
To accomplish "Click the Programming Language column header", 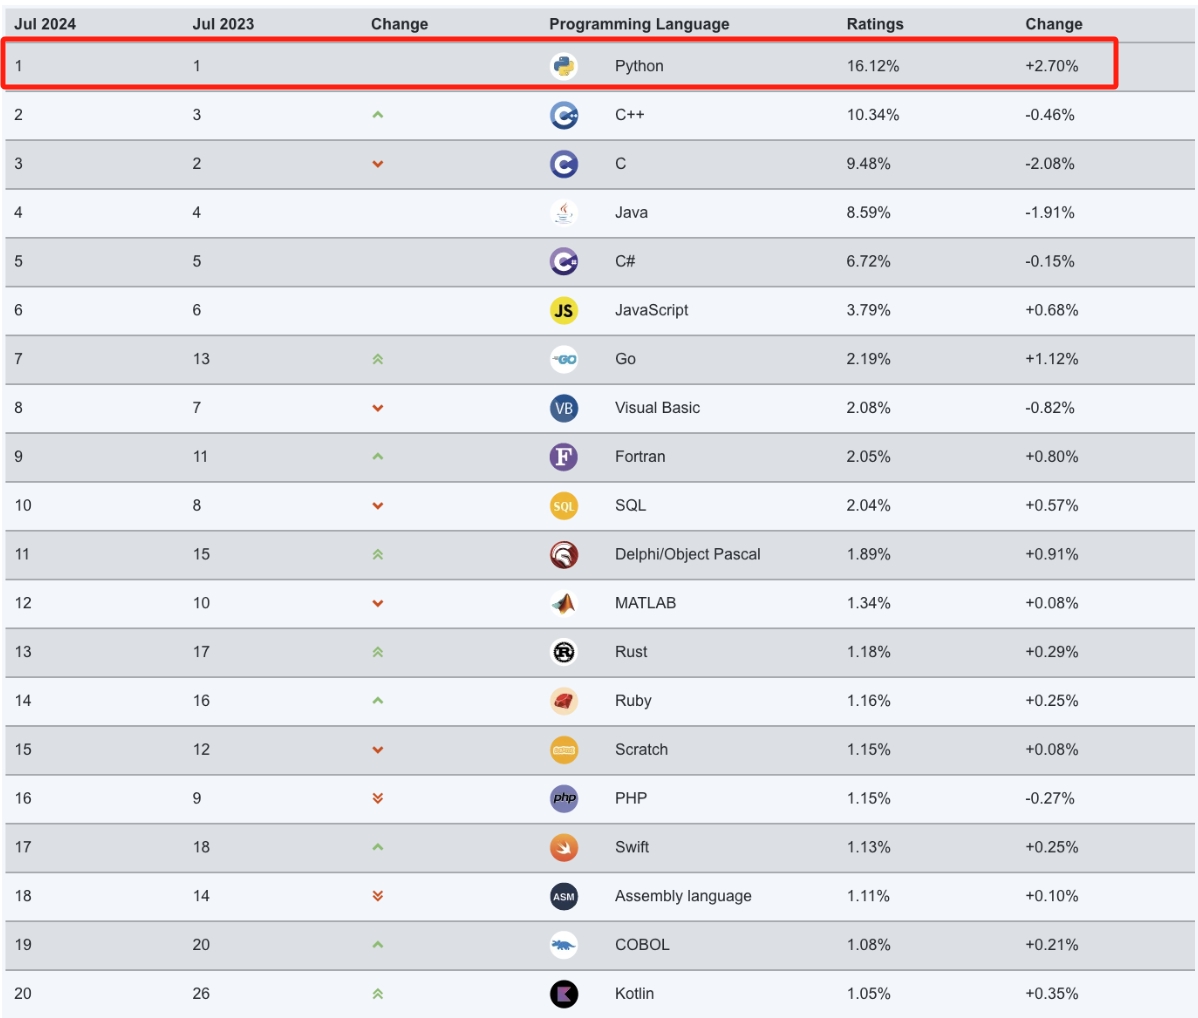I will pyautogui.click(x=639, y=24).
